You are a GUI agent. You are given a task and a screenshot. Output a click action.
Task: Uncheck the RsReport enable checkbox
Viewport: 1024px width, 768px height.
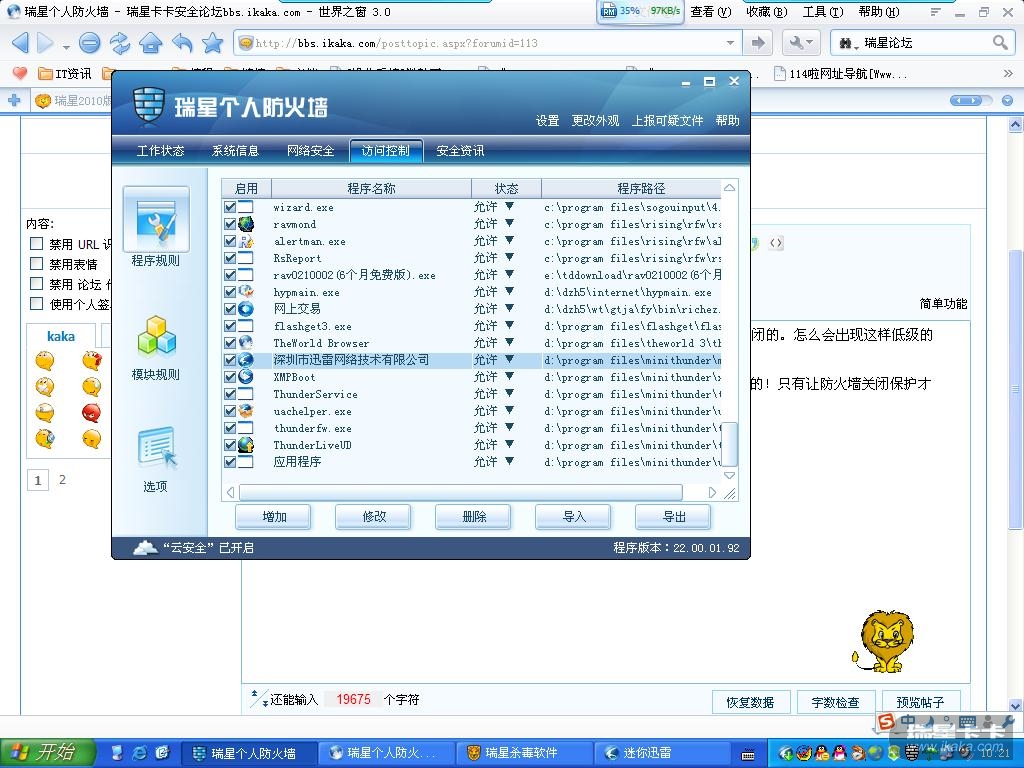pos(230,258)
